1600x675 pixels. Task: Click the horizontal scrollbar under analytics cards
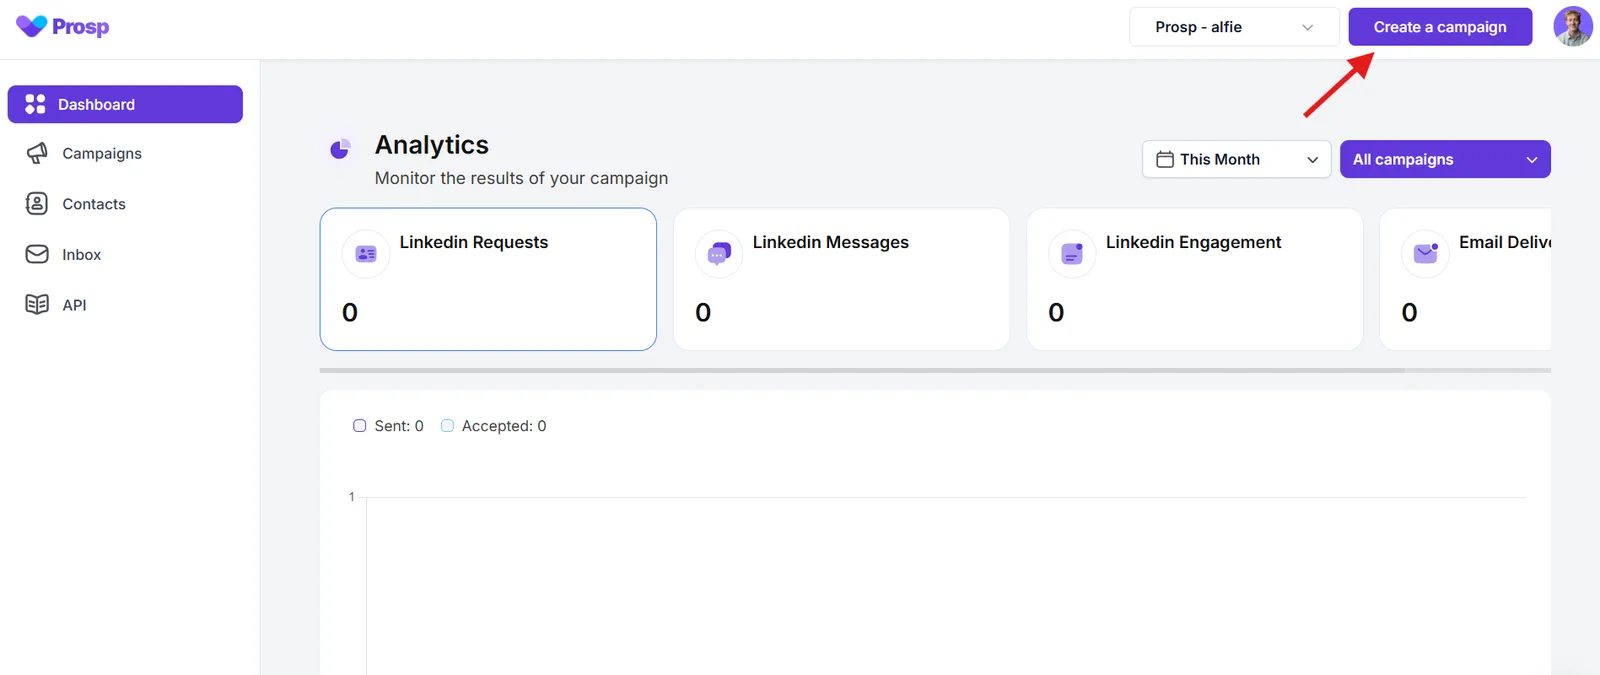click(862, 370)
